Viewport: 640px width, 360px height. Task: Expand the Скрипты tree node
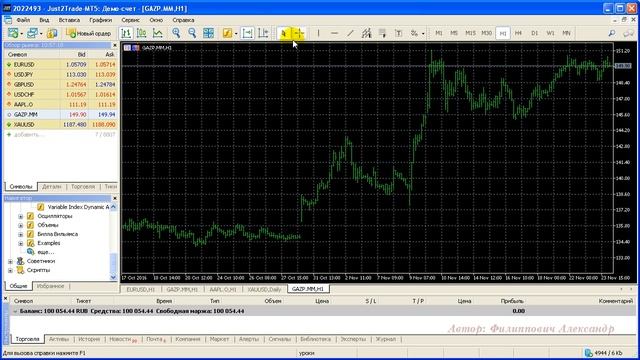point(10,270)
